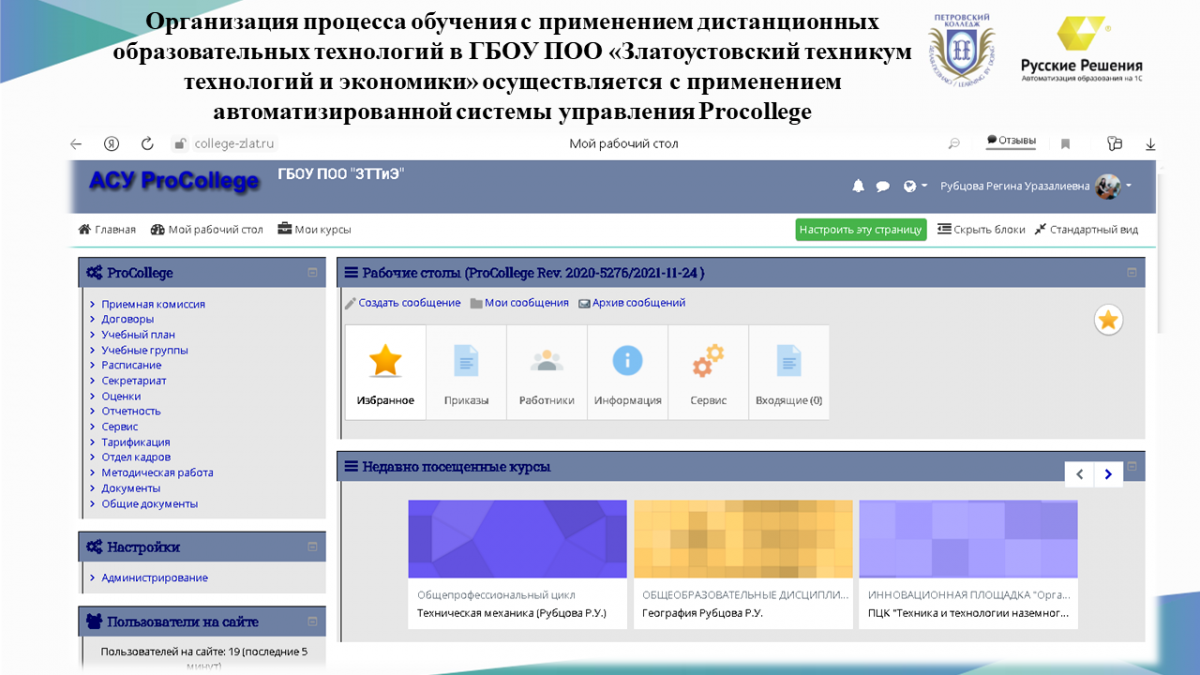Open Техническая механика course card
The image size is (1200, 675).
click(x=518, y=564)
